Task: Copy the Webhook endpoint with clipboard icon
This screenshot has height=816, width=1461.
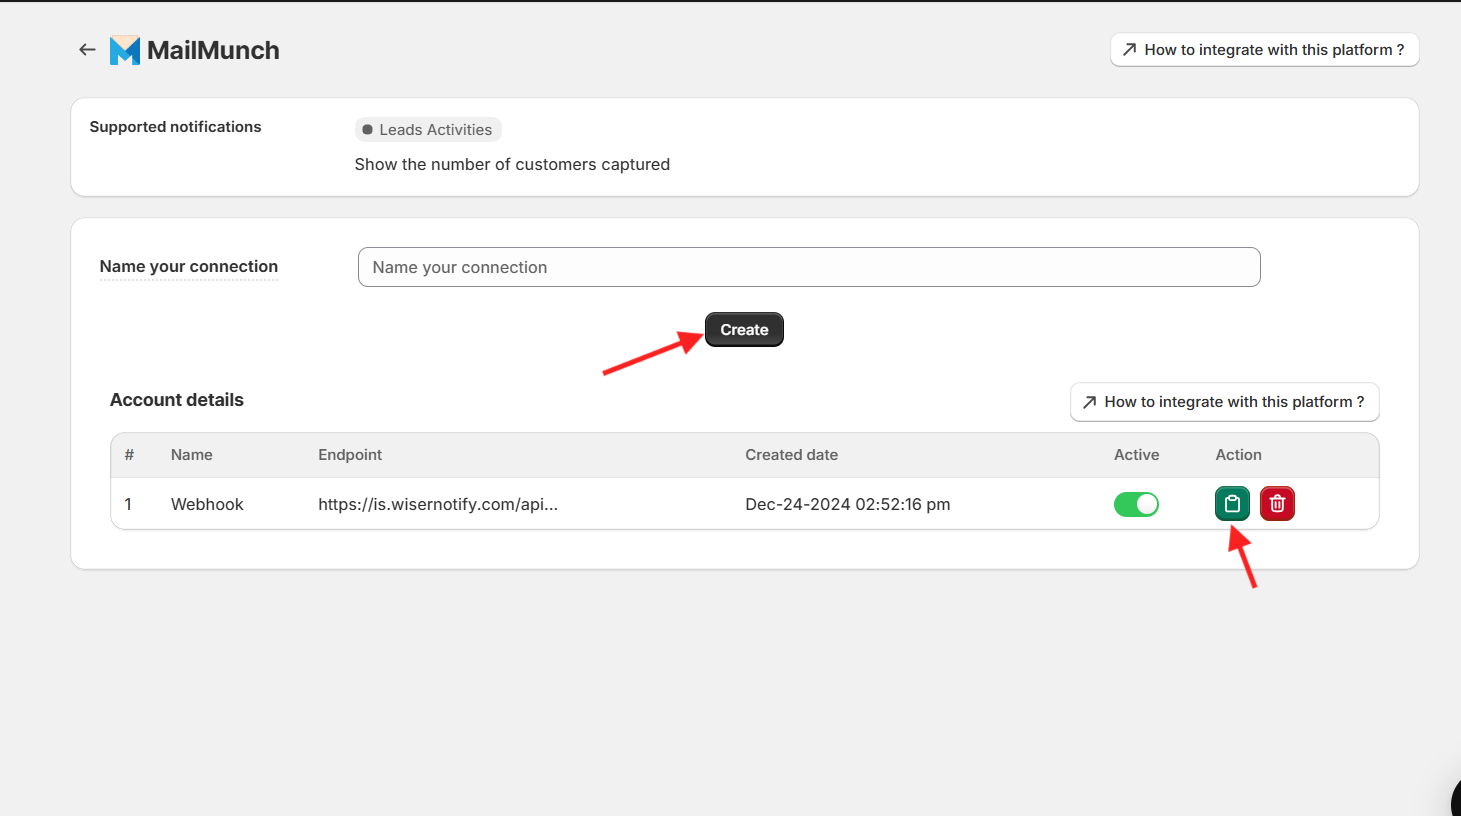Action: [1232, 504]
